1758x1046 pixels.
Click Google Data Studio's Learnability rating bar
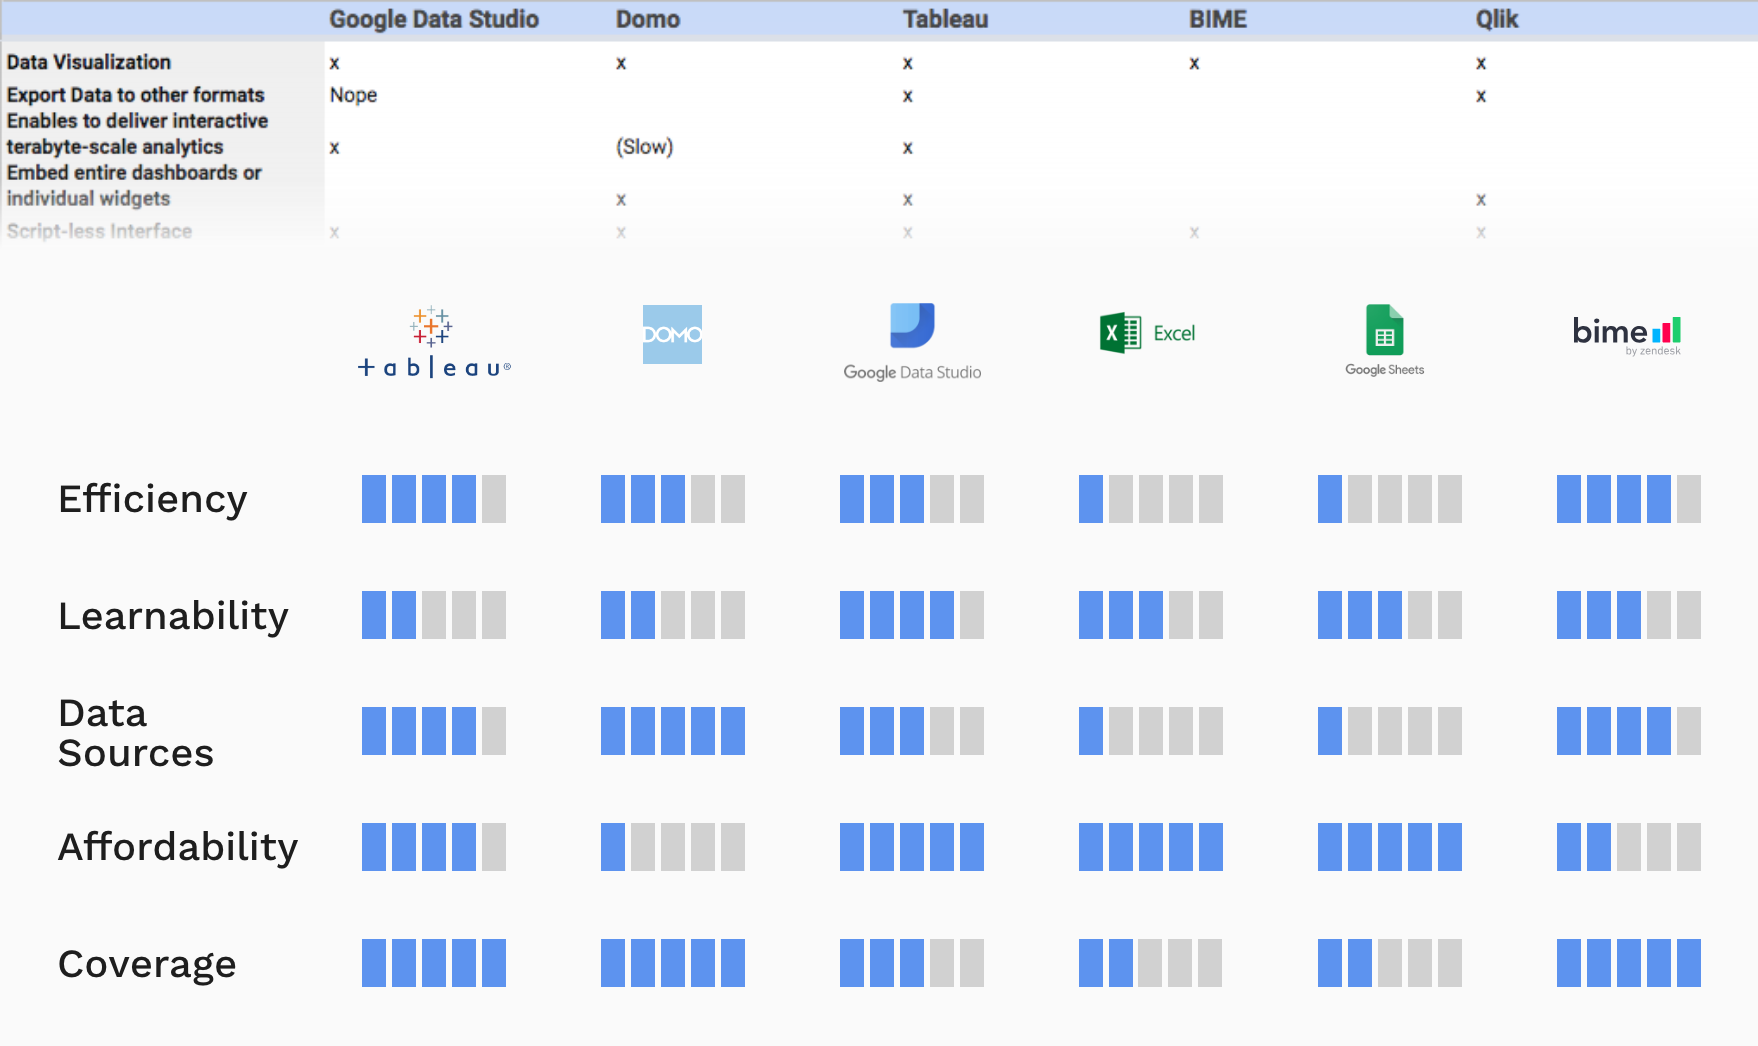pos(912,615)
